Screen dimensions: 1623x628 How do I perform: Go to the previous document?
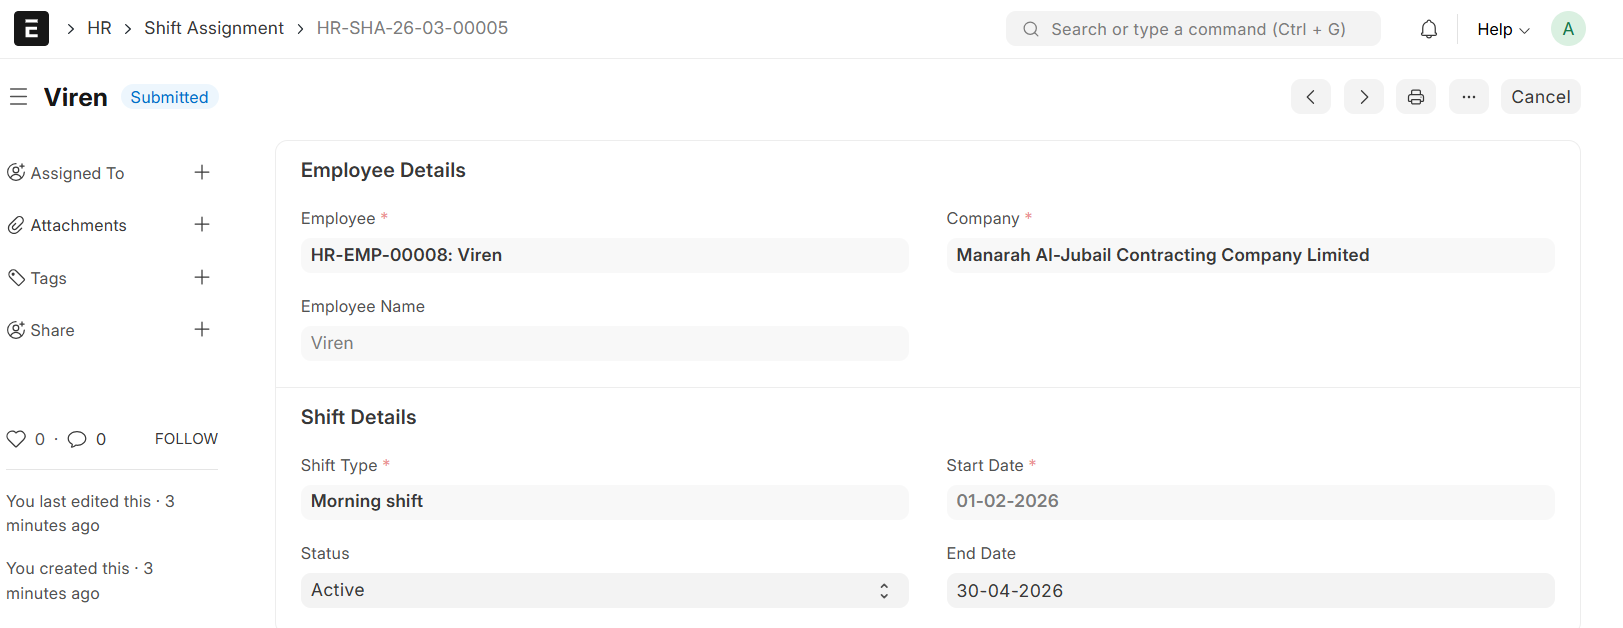click(1310, 97)
